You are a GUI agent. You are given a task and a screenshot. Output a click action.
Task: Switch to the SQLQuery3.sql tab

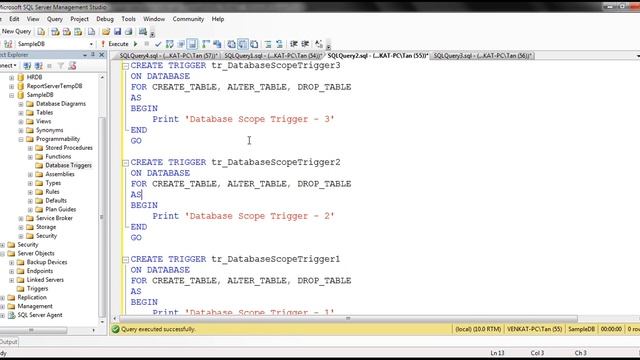tap(482, 56)
